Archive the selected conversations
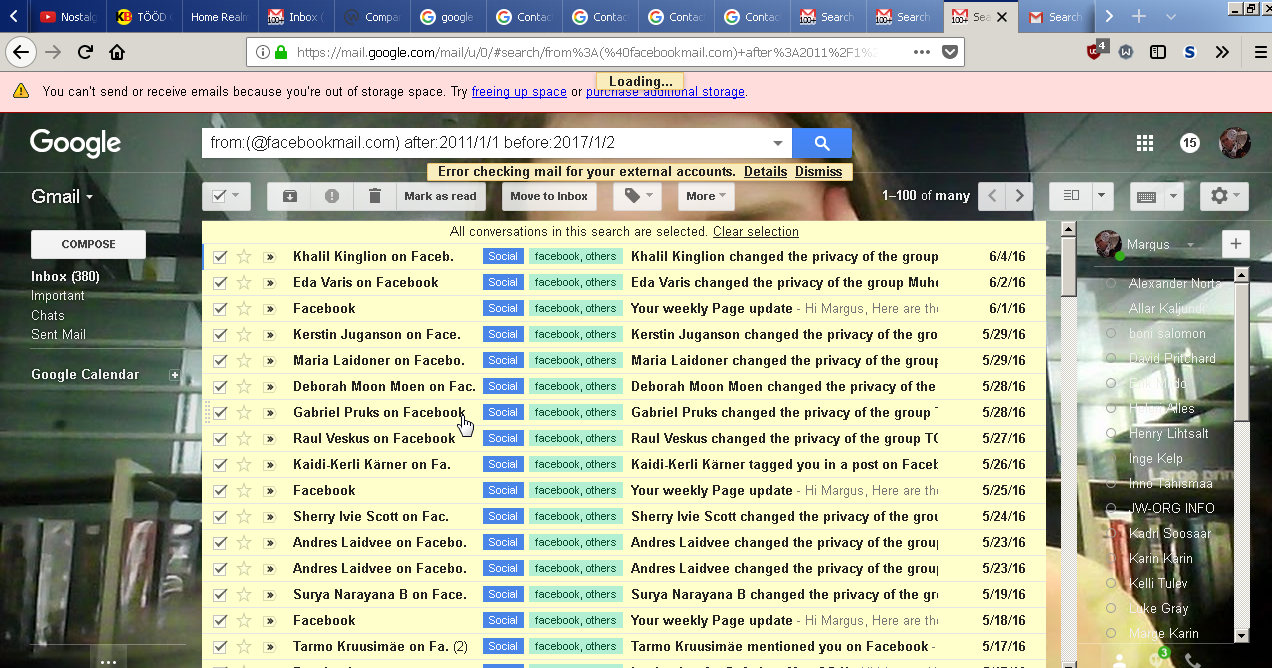 pyautogui.click(x=289, y=196)
